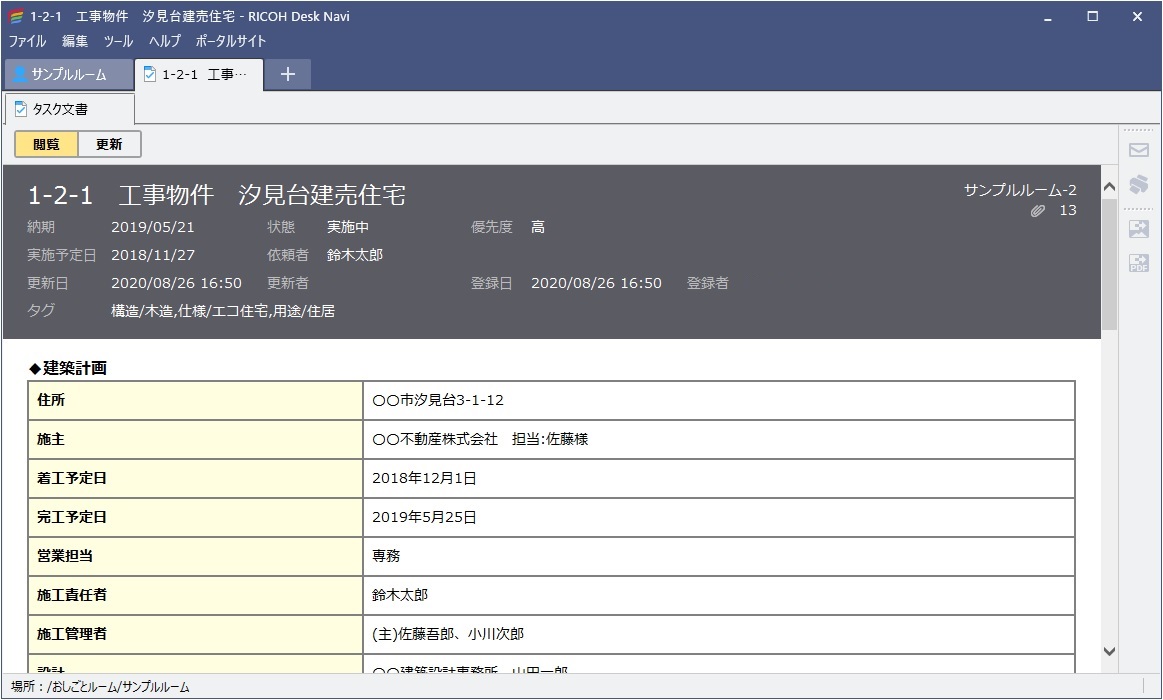The width and height of the screenshot is (1163, 700).
Task: Open a new tab with the plus icon
Action: pos(287,74)
